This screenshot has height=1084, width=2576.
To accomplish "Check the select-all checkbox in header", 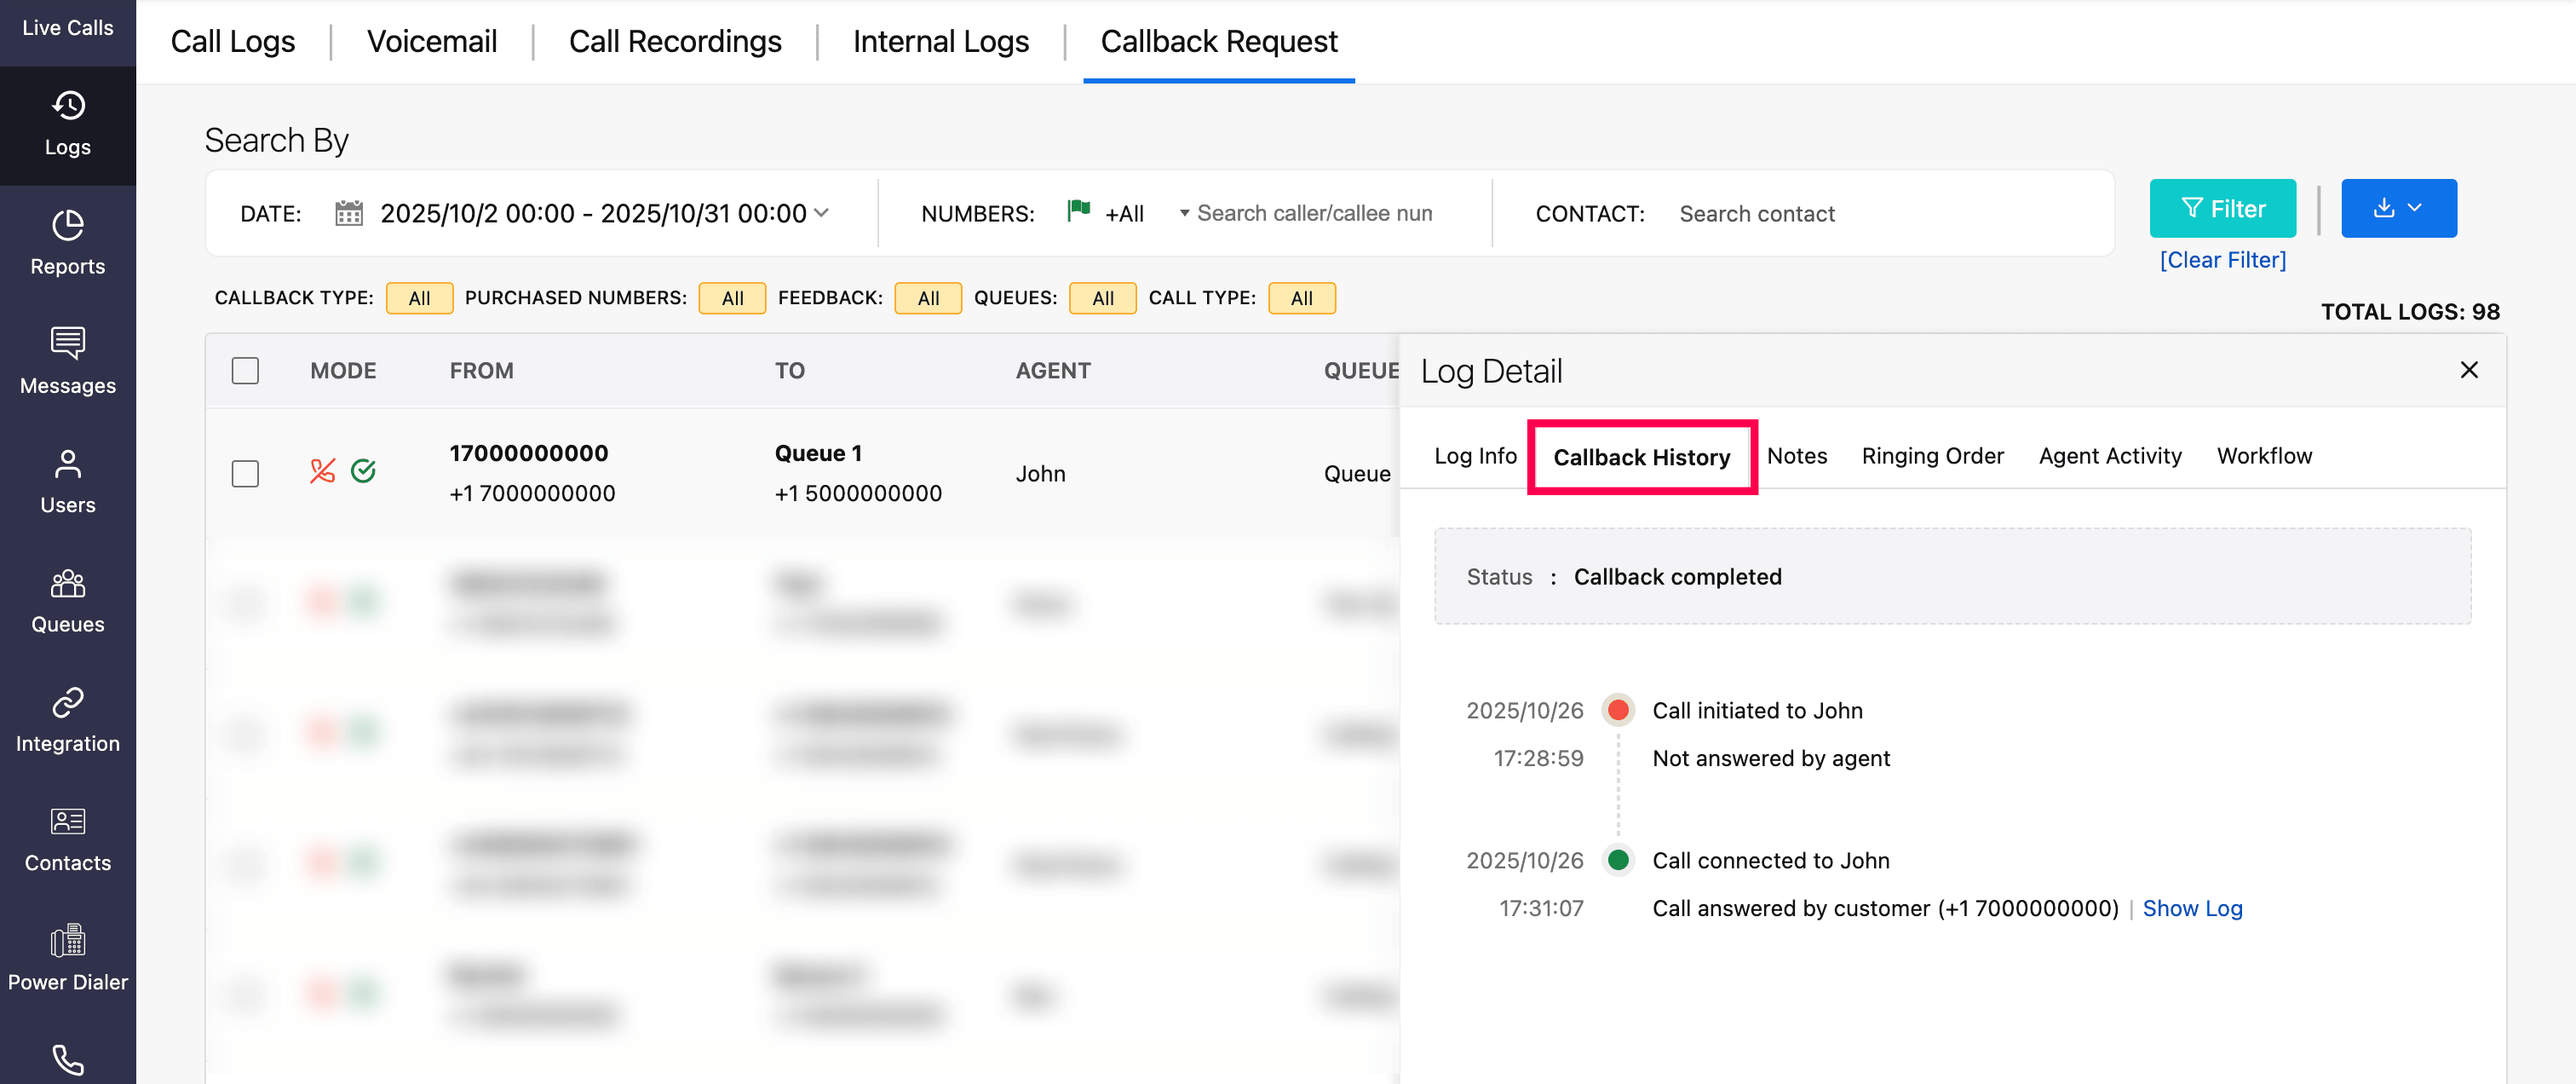I will [x=245, y=371].
